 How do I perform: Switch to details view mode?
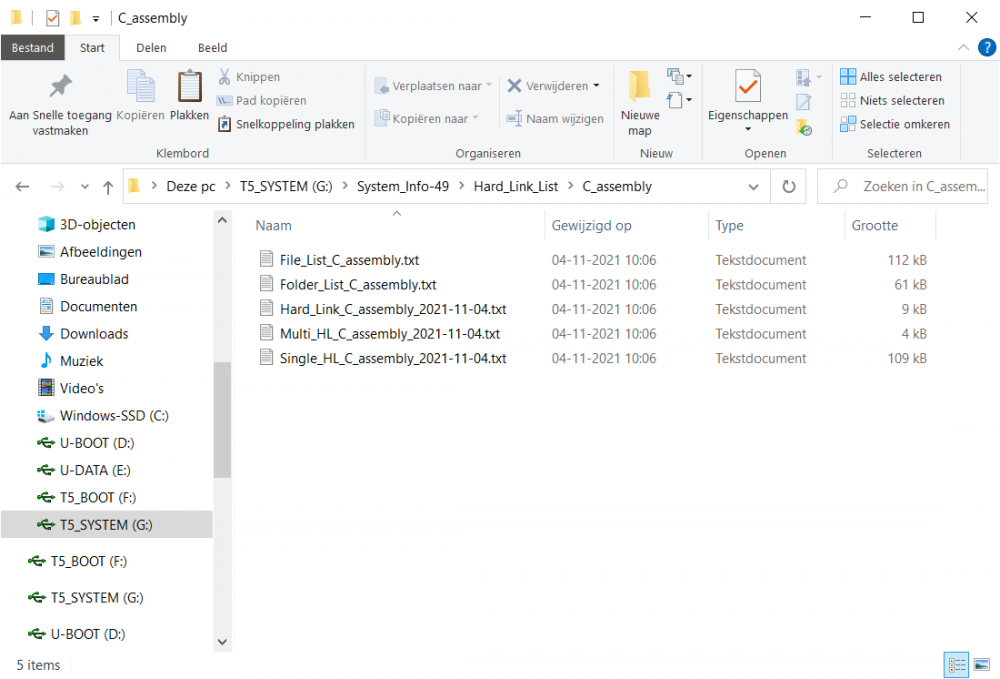(956, 665)
